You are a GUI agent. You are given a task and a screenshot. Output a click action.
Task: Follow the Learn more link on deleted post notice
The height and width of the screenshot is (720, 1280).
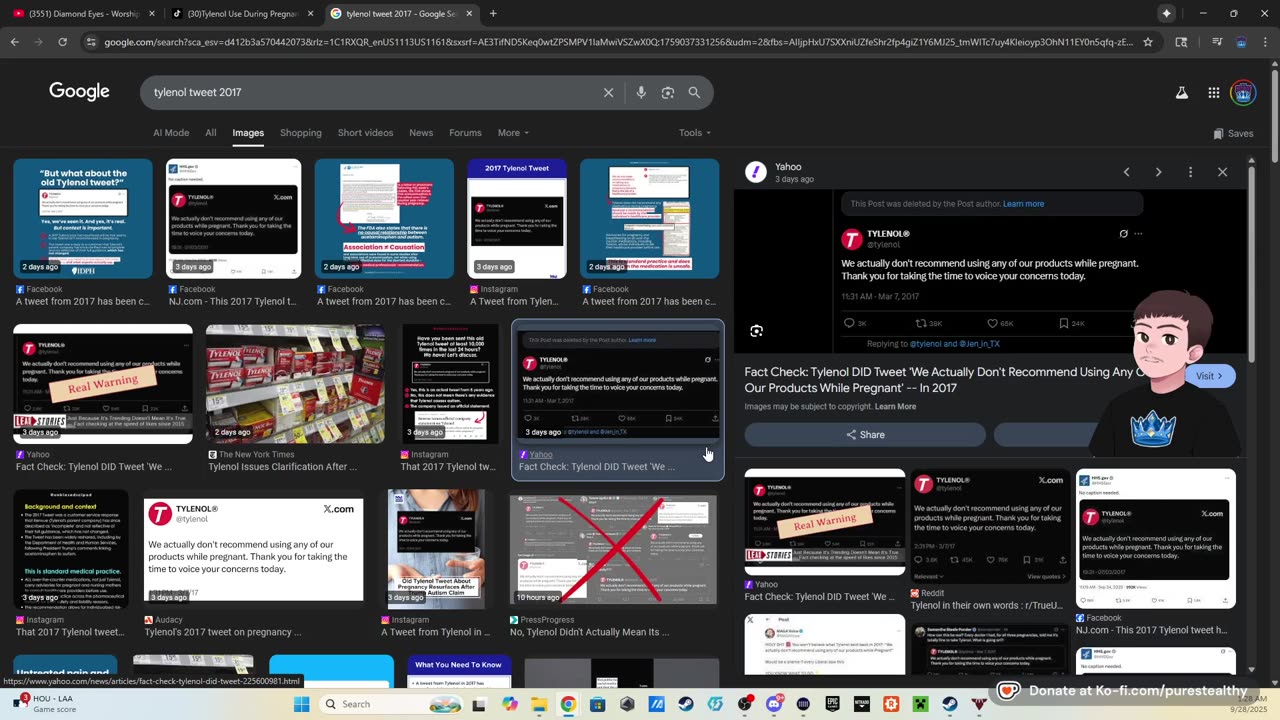click(1023, 204)
